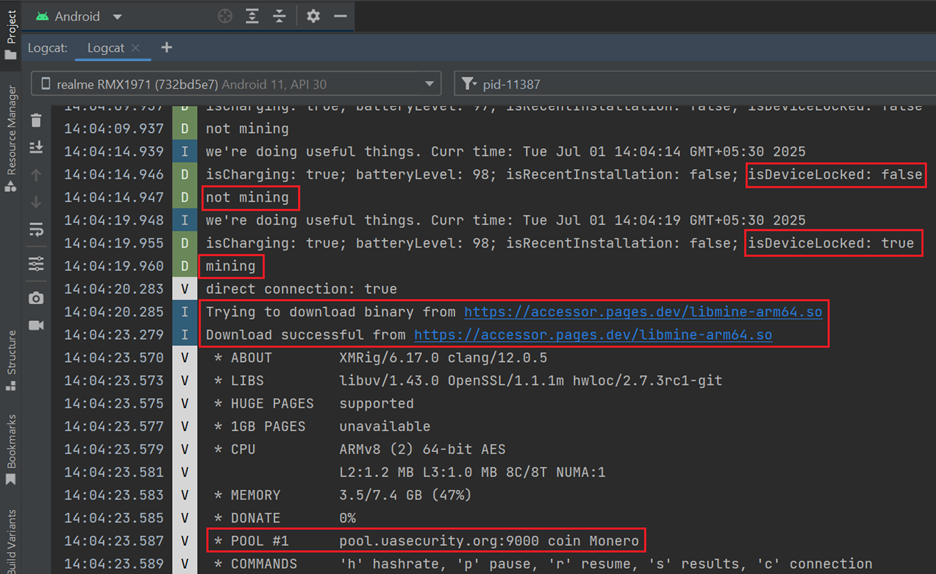Open the filter funnel history icon
Viewport: 936px width, 574px height.
469,84
